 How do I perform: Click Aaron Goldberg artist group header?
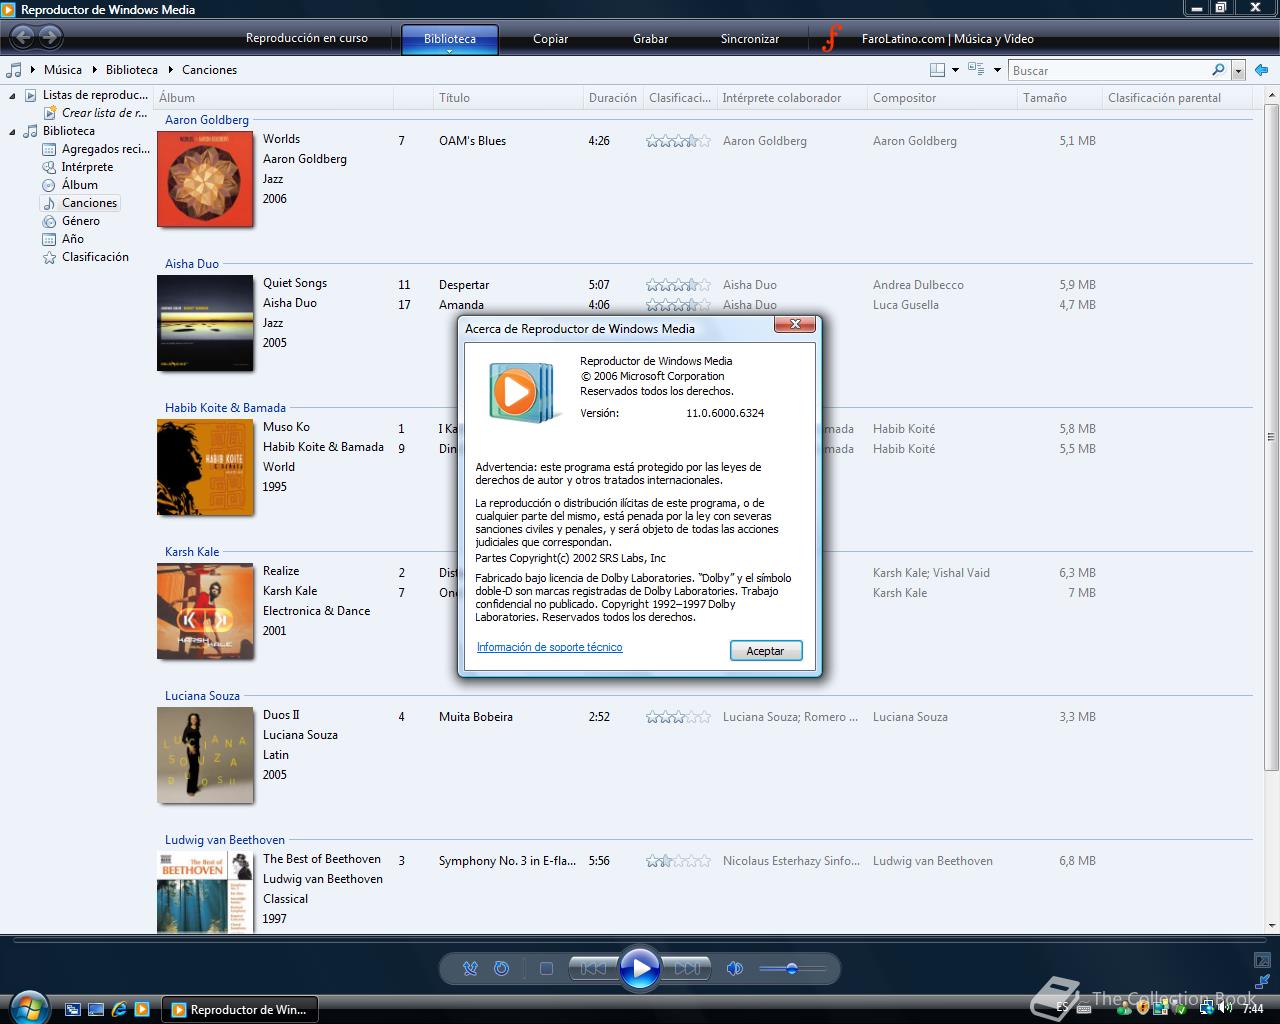[x=207, y=120]
